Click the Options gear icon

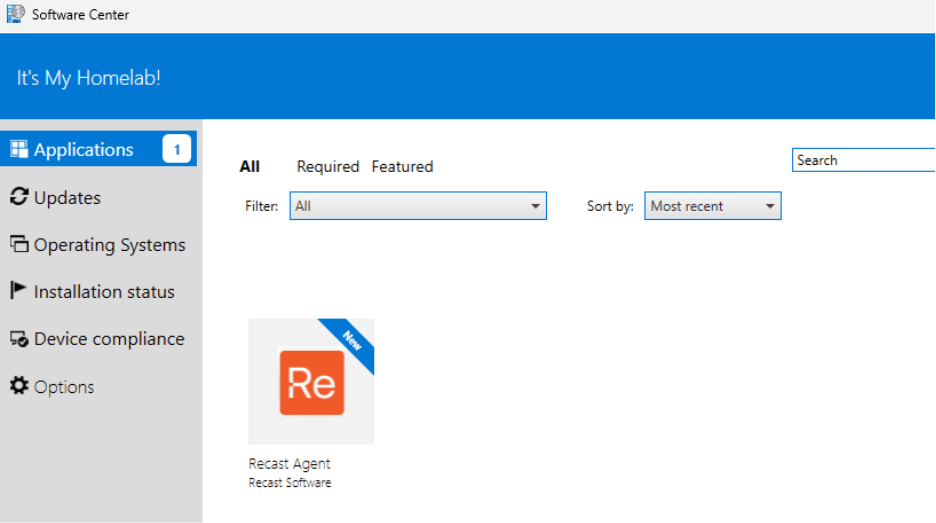pos(18,386)
